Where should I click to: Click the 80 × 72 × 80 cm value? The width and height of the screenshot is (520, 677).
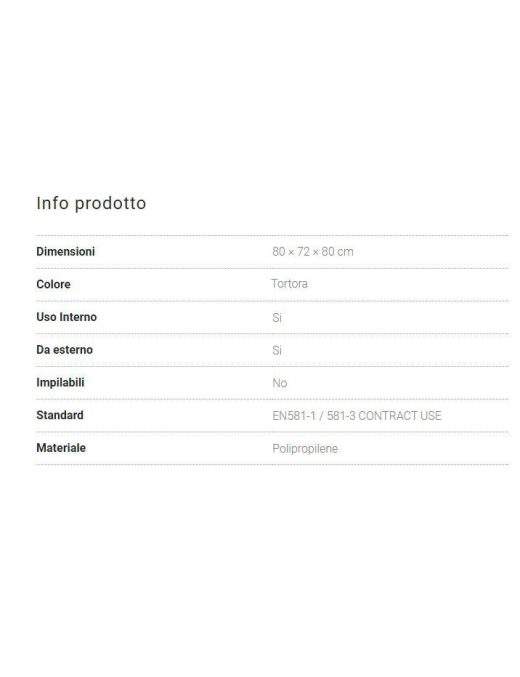click(313, 252)
